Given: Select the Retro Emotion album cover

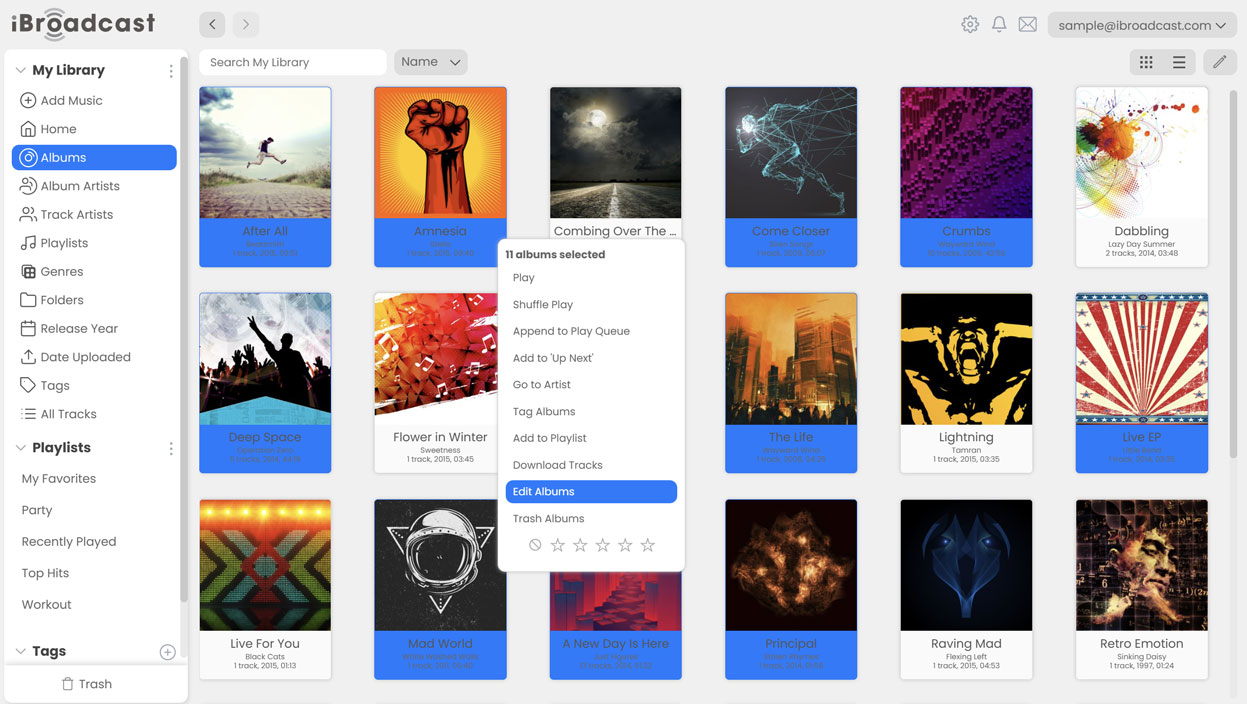Looking at the screenshot, I should point(1141,565).
